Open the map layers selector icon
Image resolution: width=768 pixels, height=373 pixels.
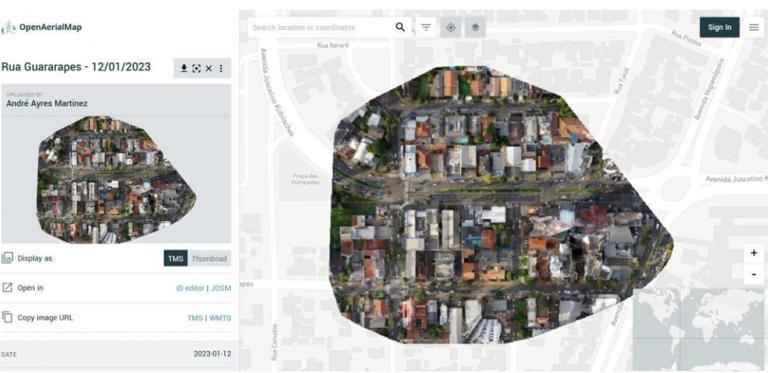[x=475, y=27]
